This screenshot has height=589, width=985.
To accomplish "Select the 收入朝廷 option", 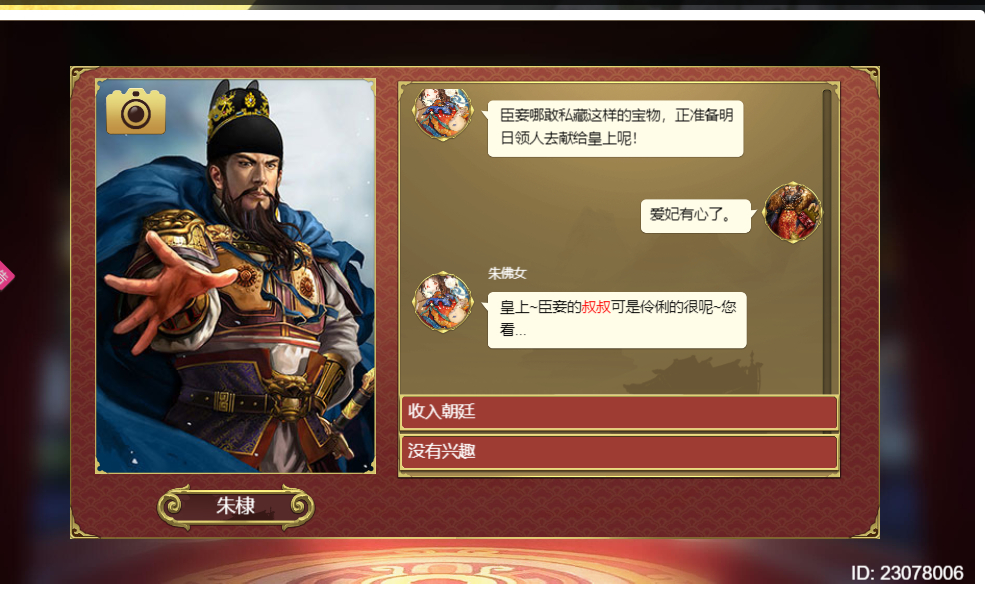I will click(619, 412).
